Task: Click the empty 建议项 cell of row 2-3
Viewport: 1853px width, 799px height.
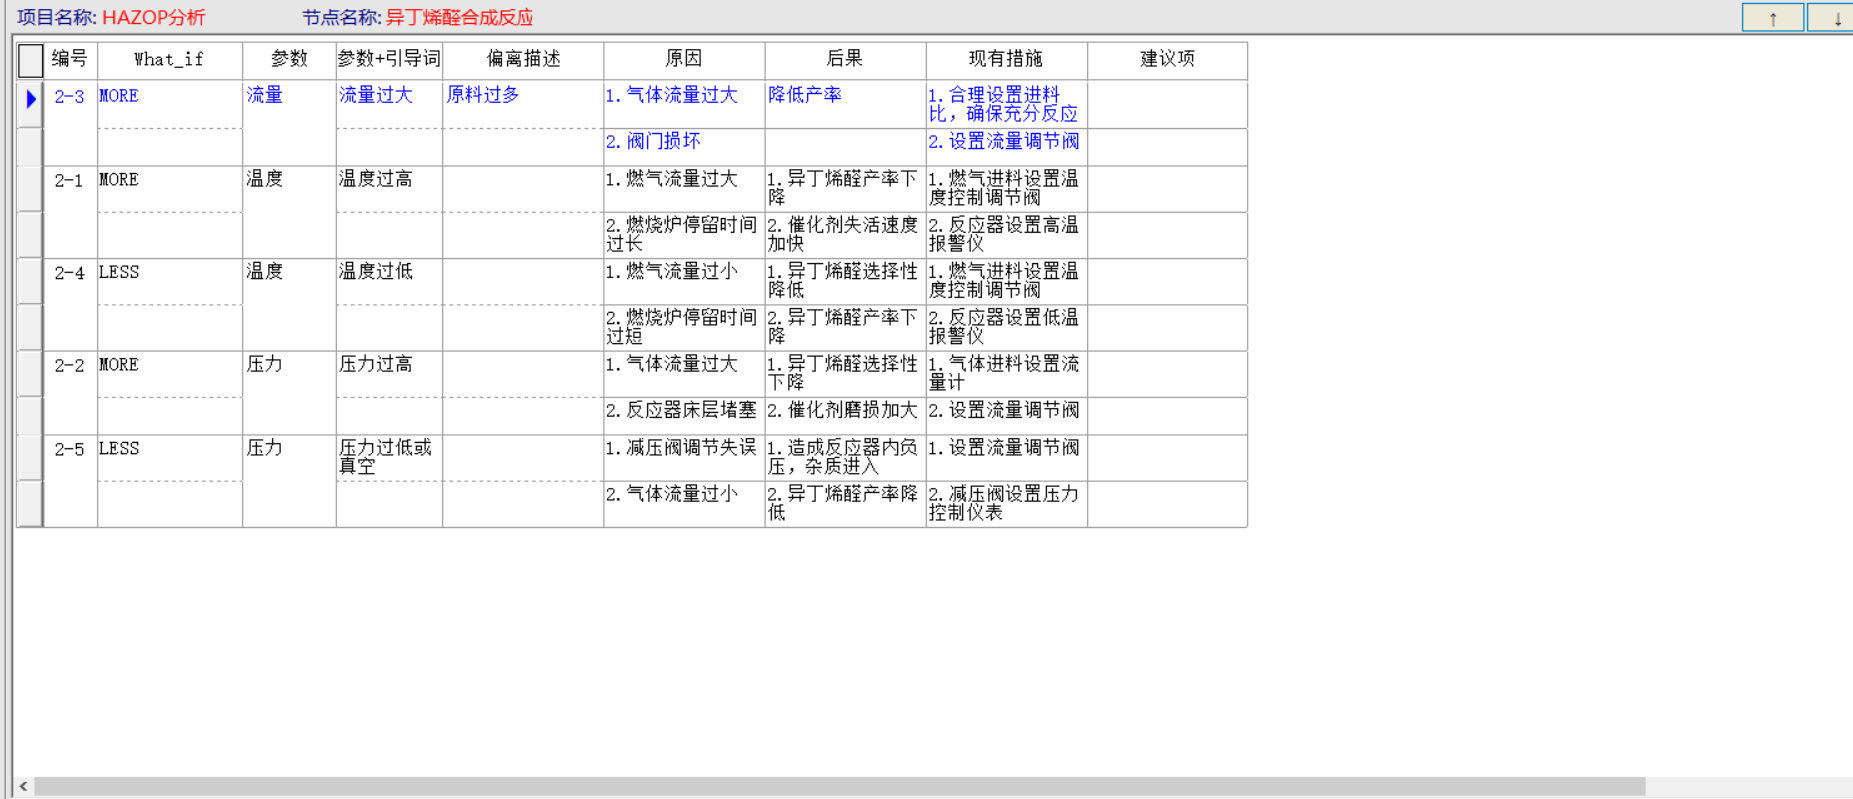Action: point(1167,104)
